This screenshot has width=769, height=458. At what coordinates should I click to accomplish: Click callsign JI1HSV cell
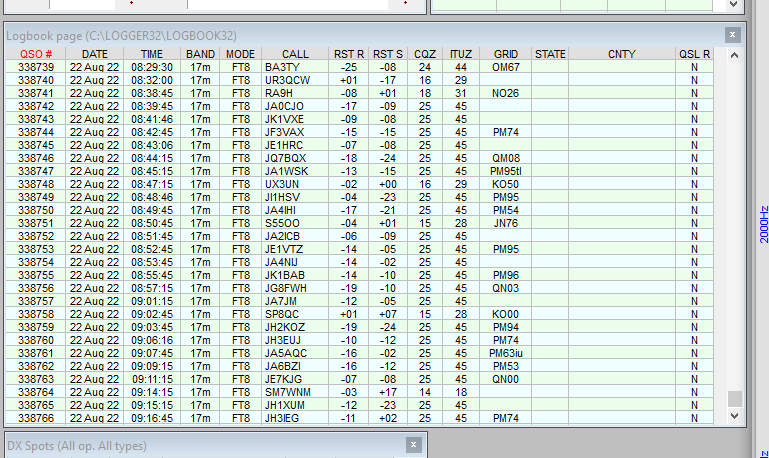295,197
